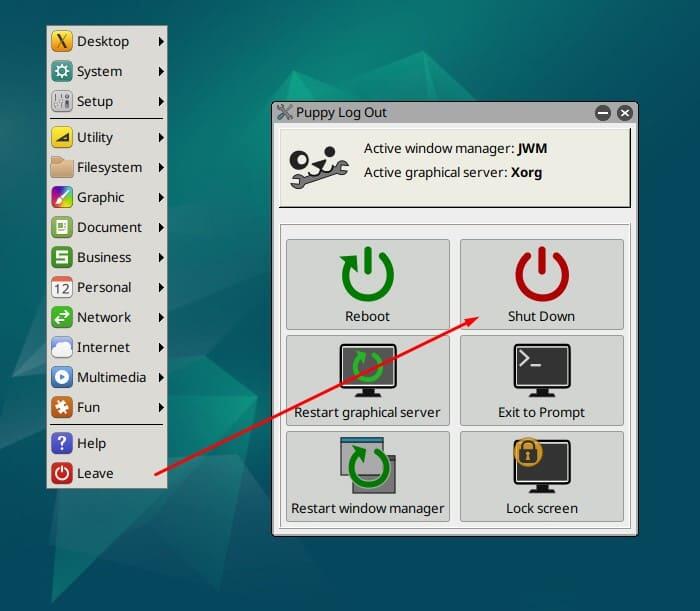Click the Utility yellow icon

(x=62, y=137)
